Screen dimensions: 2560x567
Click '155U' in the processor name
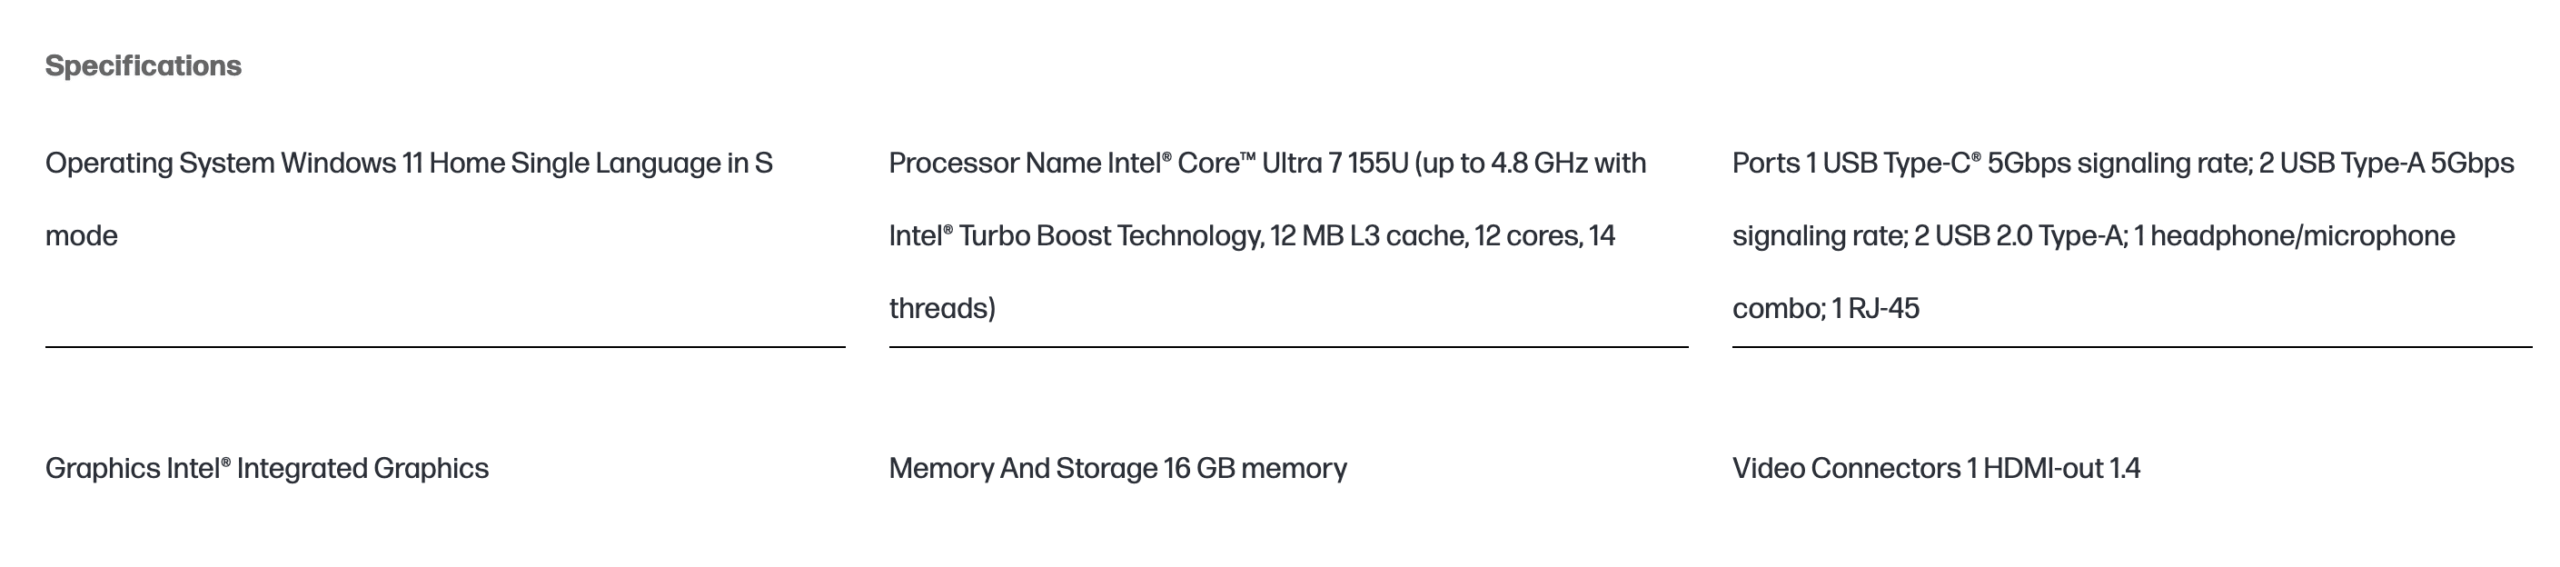click(x=1377, y=163)
